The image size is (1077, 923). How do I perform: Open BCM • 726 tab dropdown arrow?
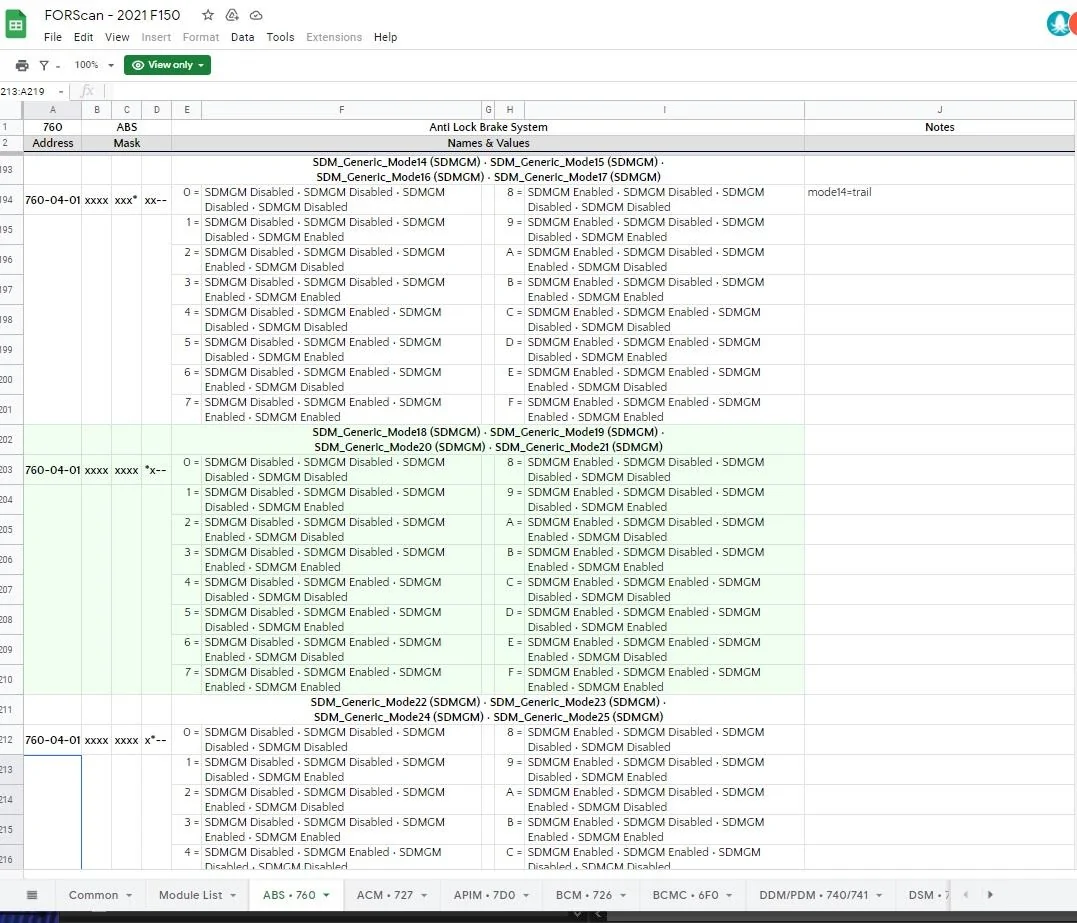[623, 895]
